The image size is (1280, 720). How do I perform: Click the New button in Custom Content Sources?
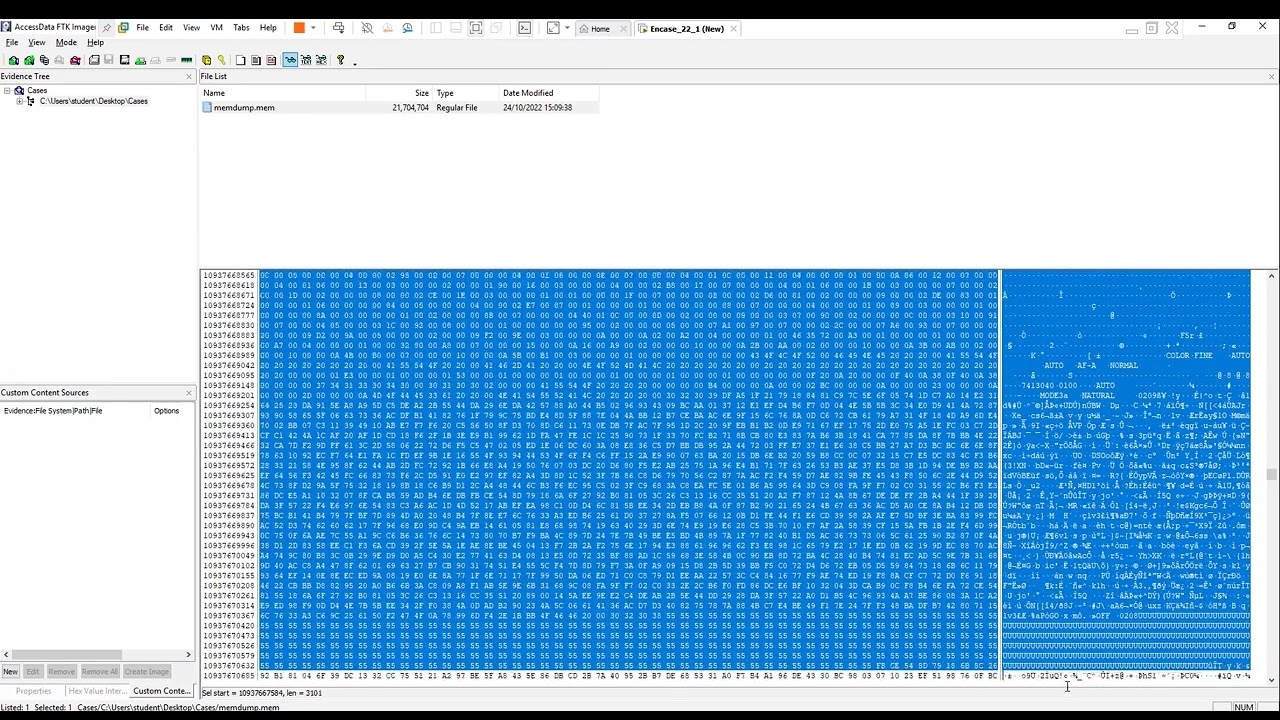pyautogui.click(x=11, y=672)
